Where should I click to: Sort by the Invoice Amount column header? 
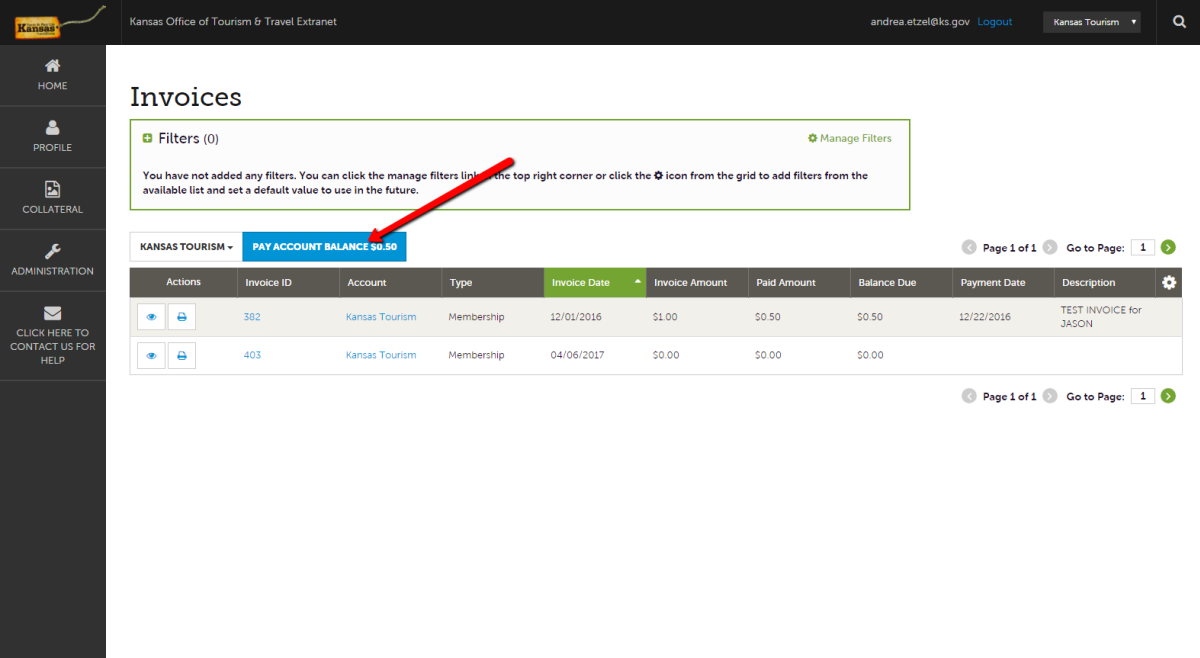pyautogui.click(x=697, y=282)
